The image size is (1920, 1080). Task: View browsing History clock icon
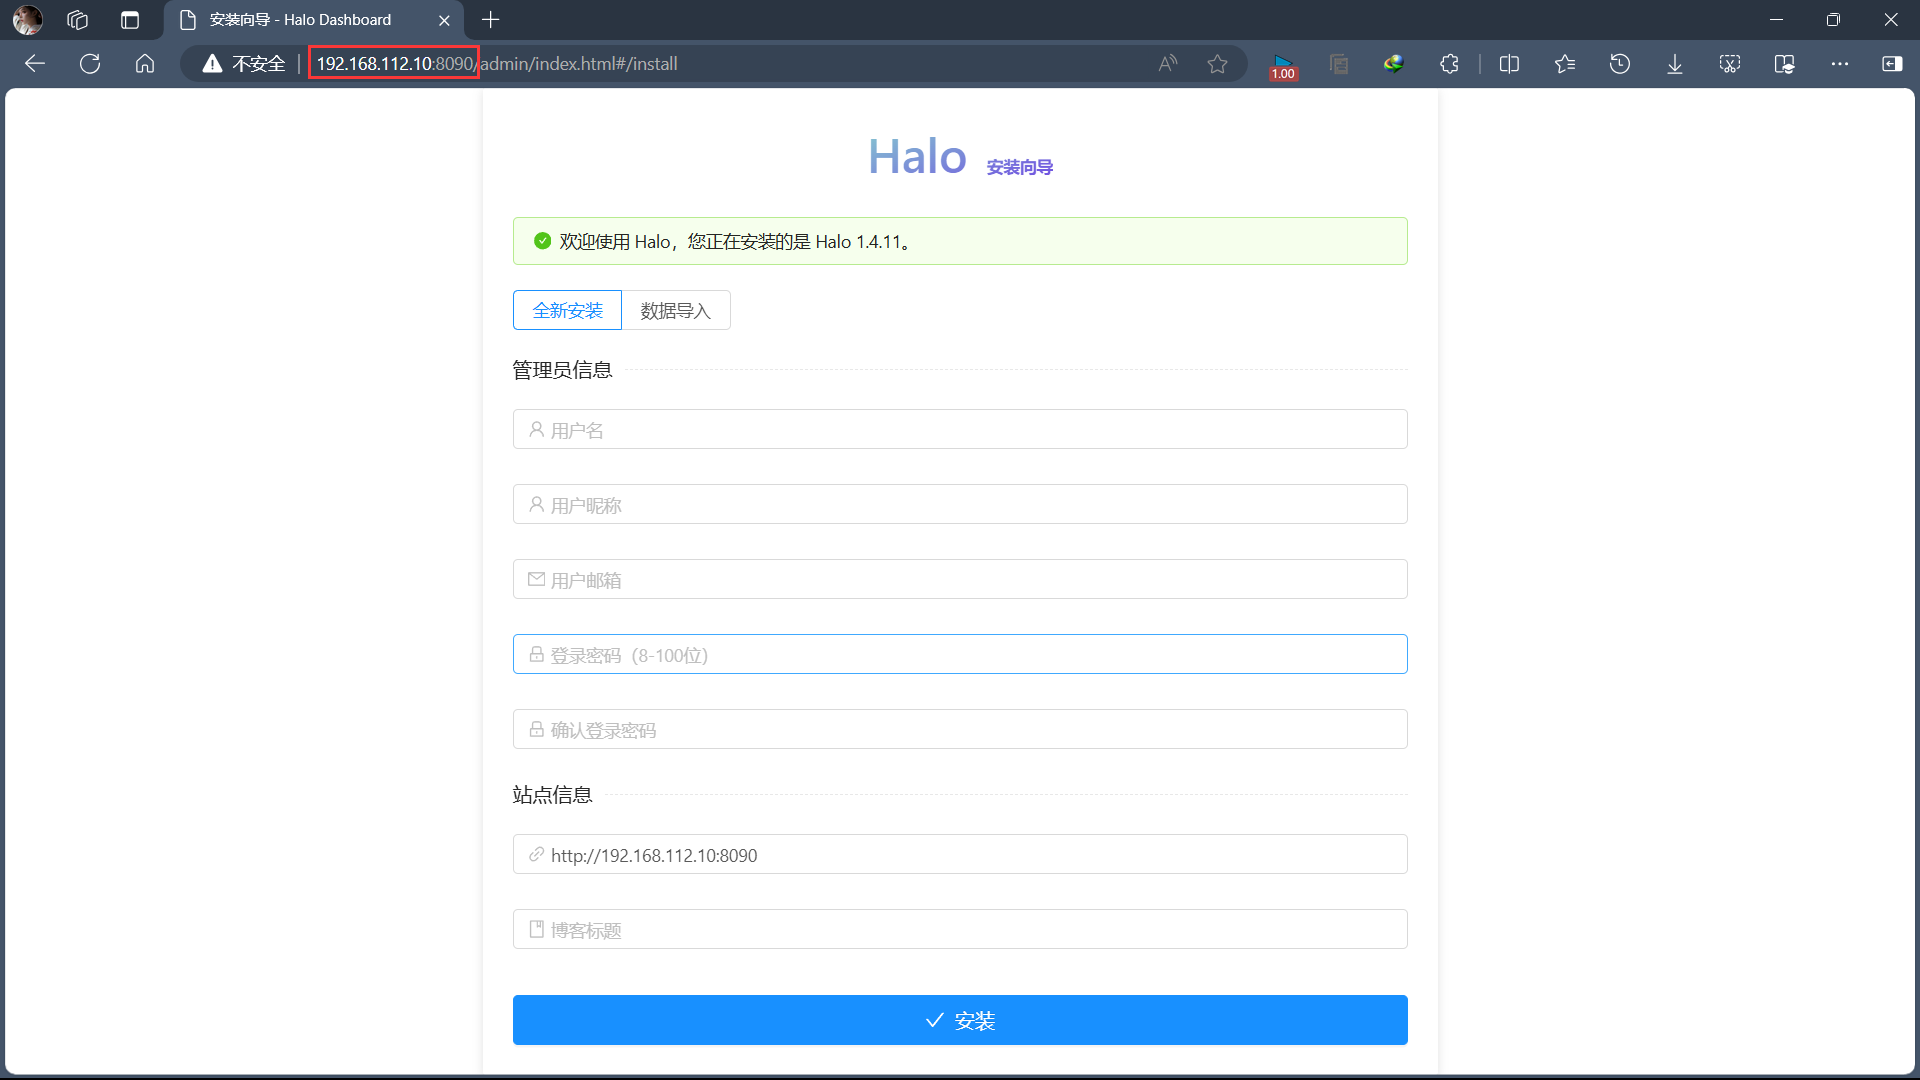point(1620,63)
